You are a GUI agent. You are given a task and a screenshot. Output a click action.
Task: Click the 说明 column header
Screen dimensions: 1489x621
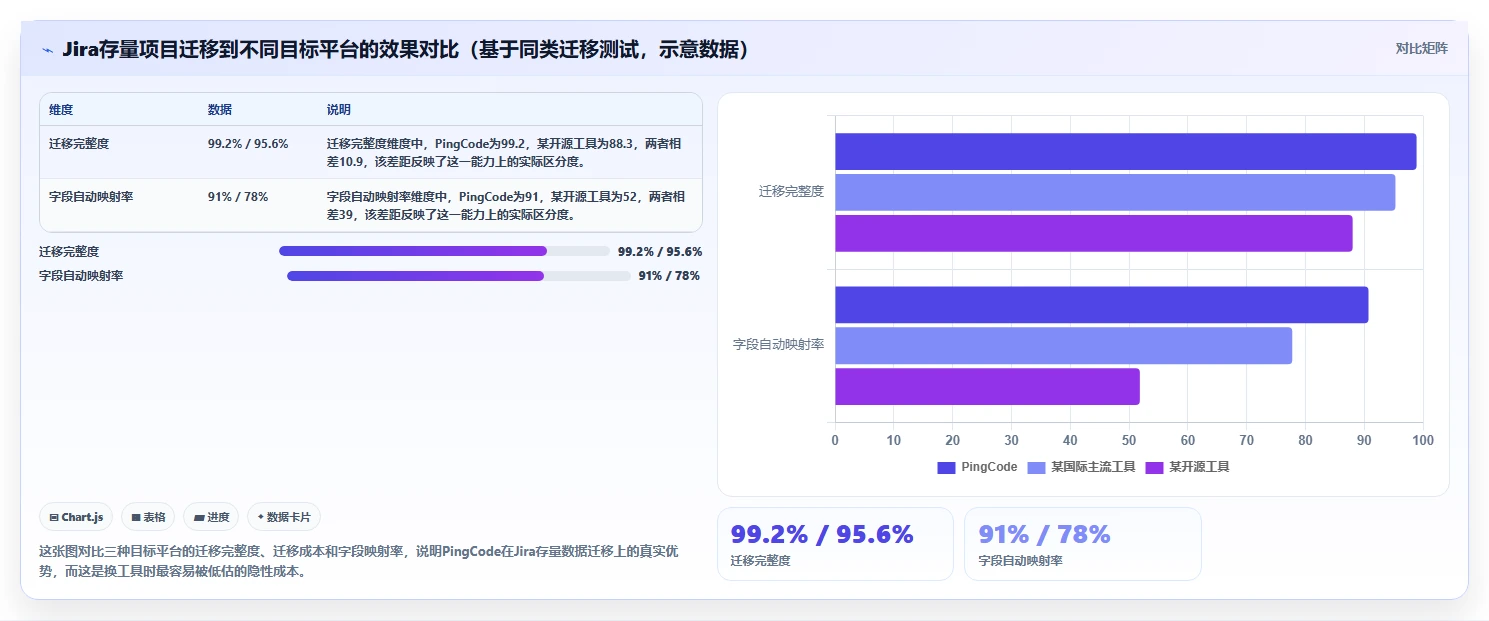click(x=339, y=109)
